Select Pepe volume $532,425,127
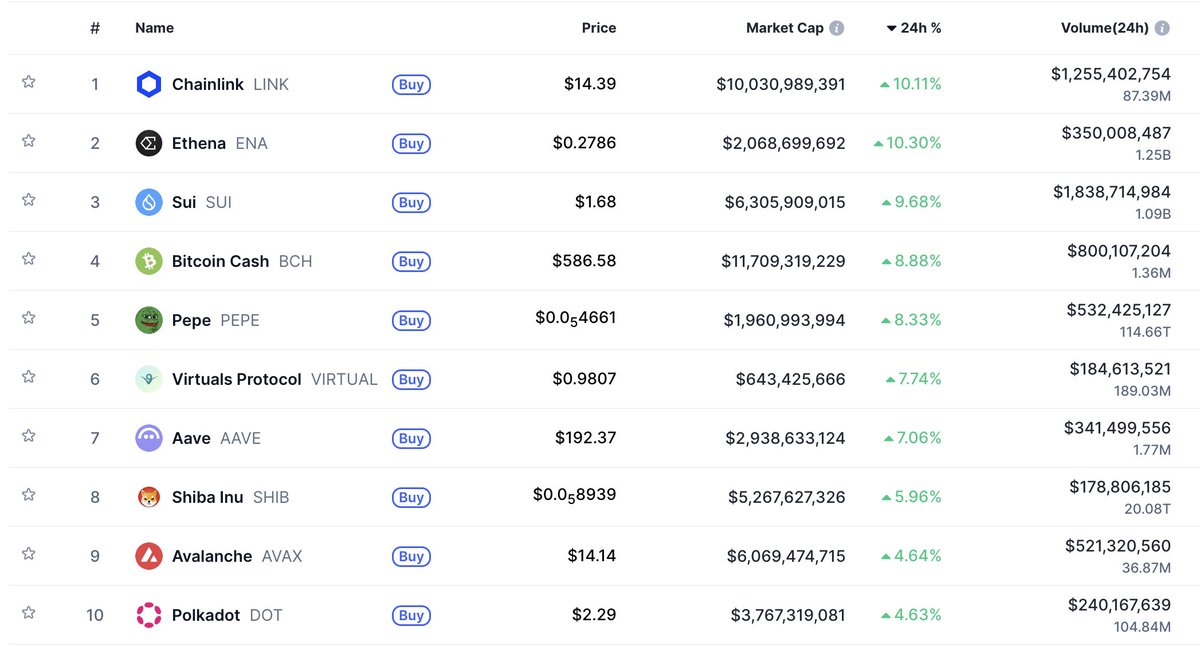The height and width of the screenshot is (646, 1200). point(1117,310)
